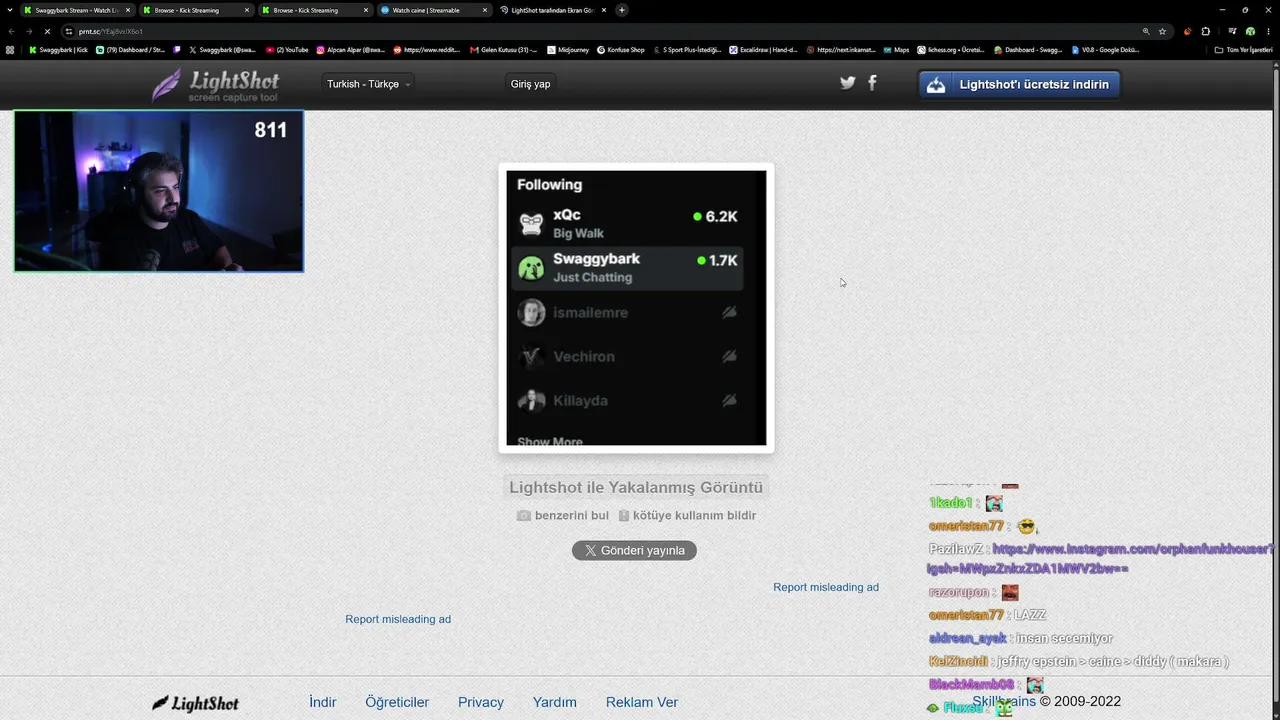The width and height of the screenshot is (1280, 720).
Task: Open LightShot's Facebook page icon
Action: click(x=872, y=83)
